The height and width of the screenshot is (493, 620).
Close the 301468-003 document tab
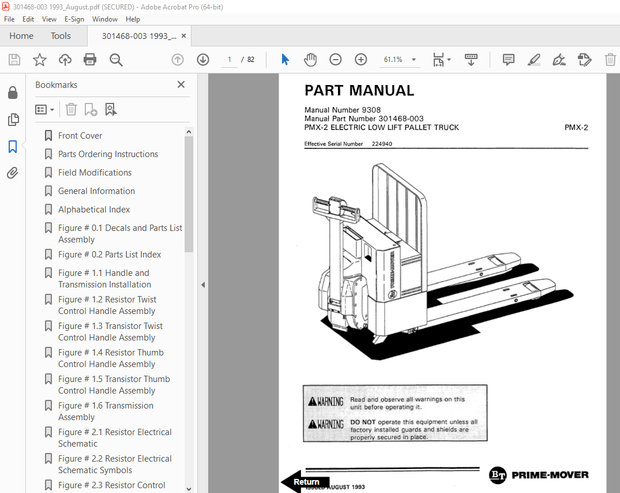click(183, 36)
